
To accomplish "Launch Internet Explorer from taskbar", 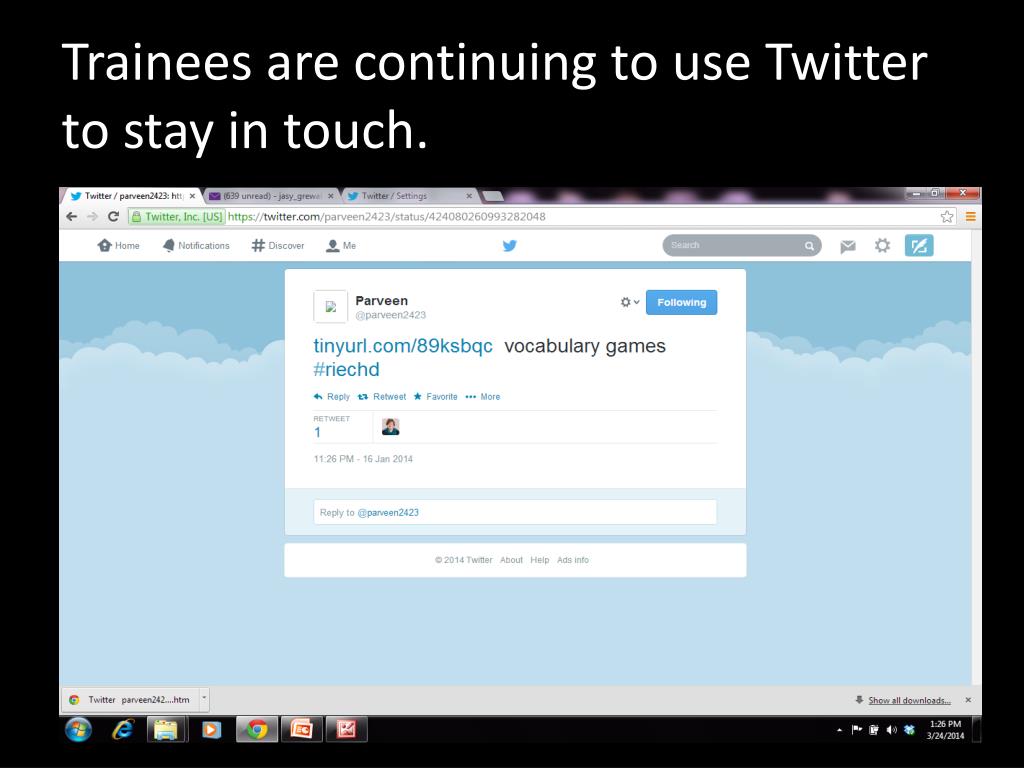I will (123, 729).
